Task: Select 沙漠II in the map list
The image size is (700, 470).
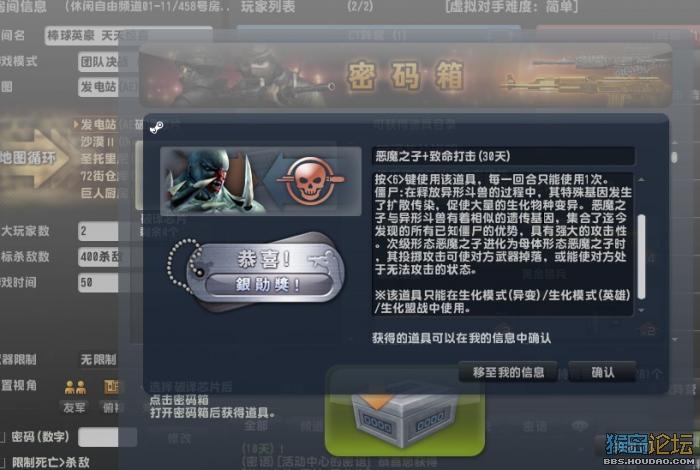Action: point(98,142)
